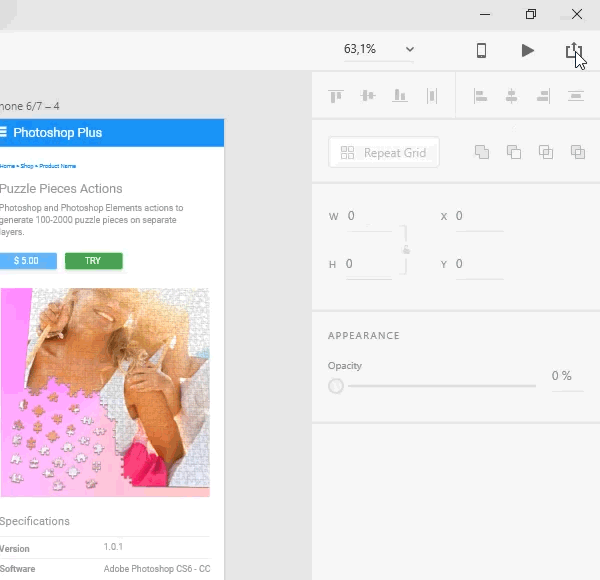
Task: Click the Distribute Horizontally icon
Action: [x=432, y=96]
